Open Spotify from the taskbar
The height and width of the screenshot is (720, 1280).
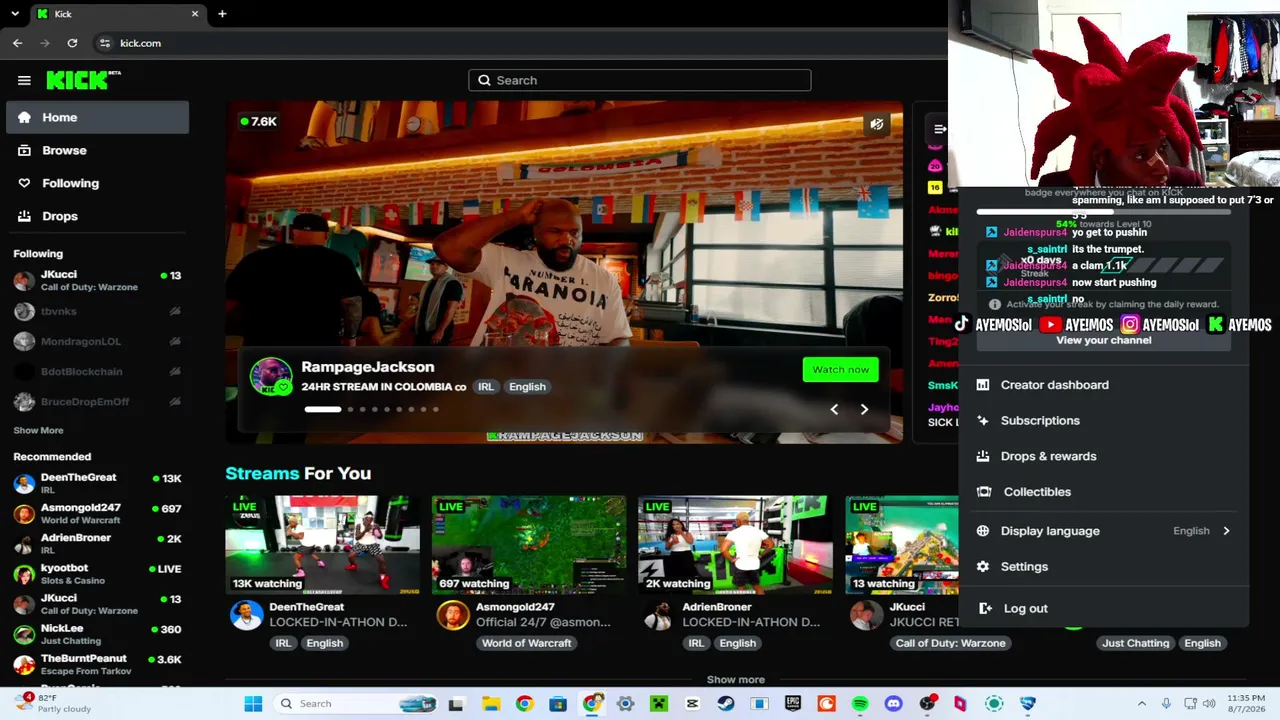[860, 704]
